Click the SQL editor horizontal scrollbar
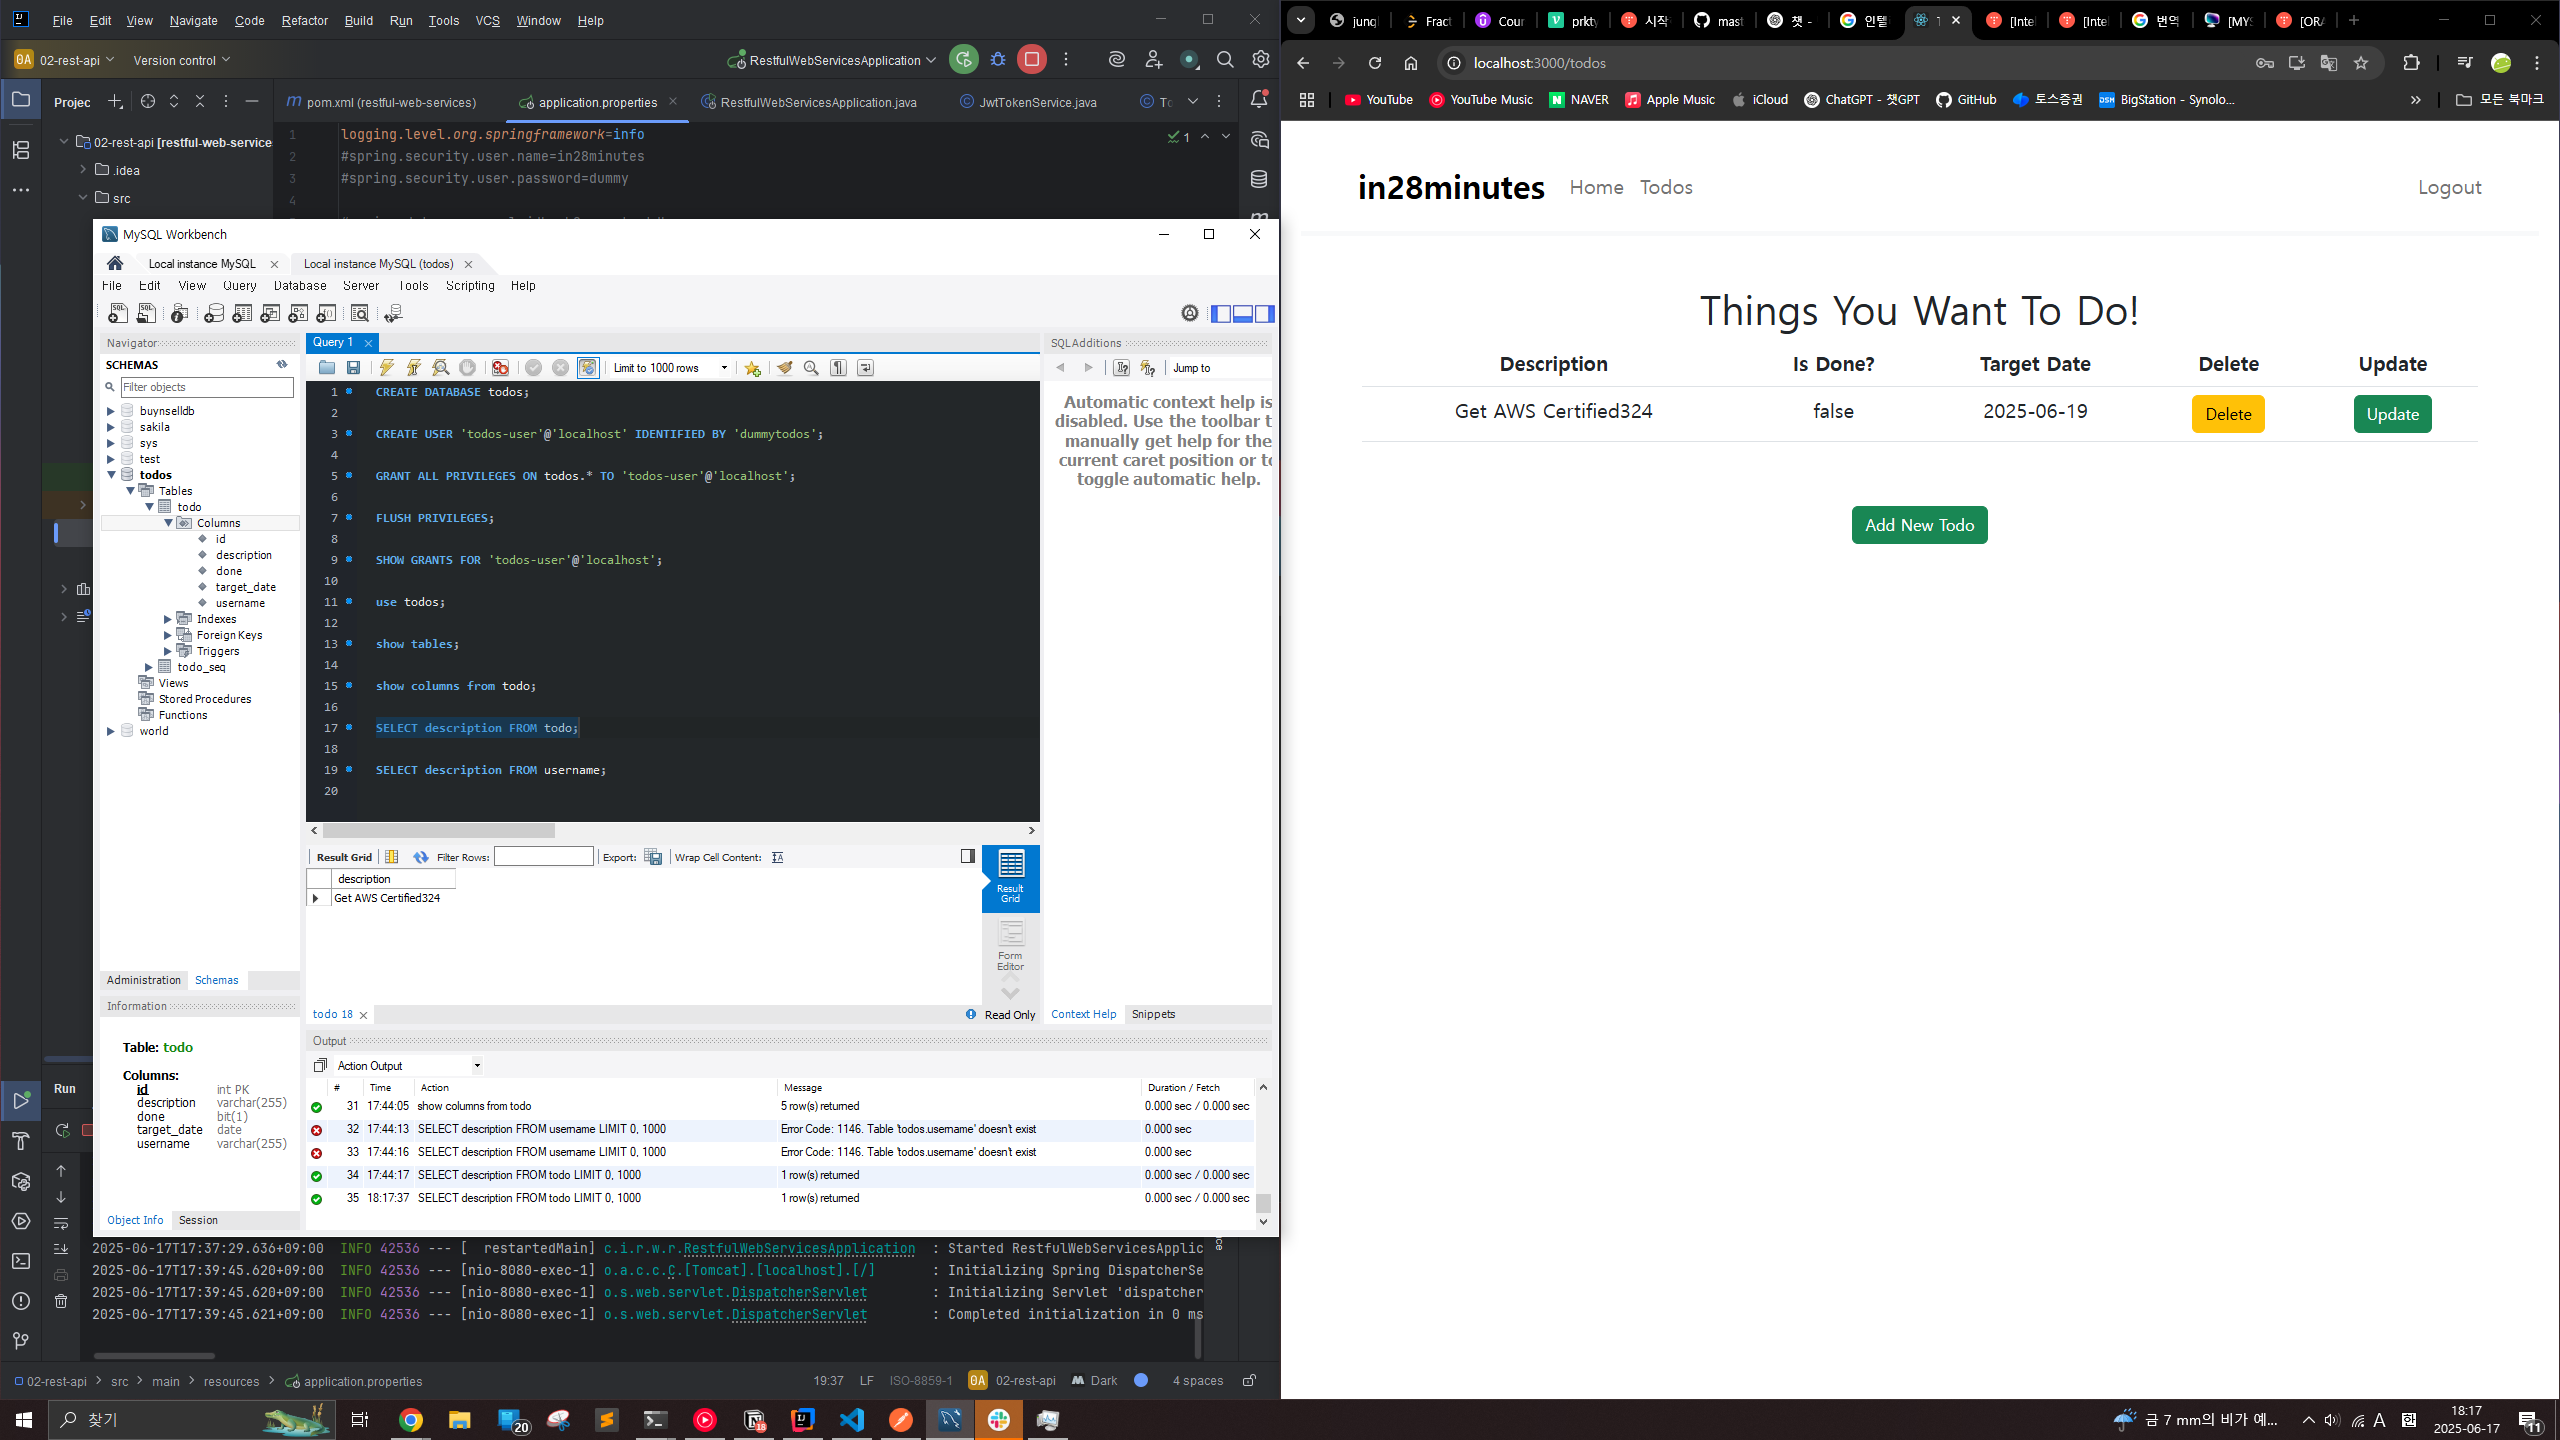The image size is (2560, 1440). [x=438, y=831]
